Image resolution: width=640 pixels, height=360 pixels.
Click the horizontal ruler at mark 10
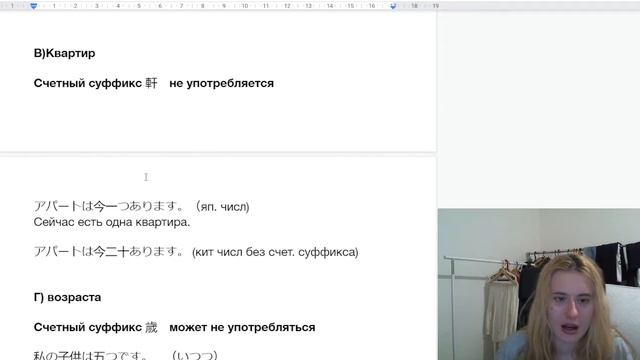pos(245,6)
